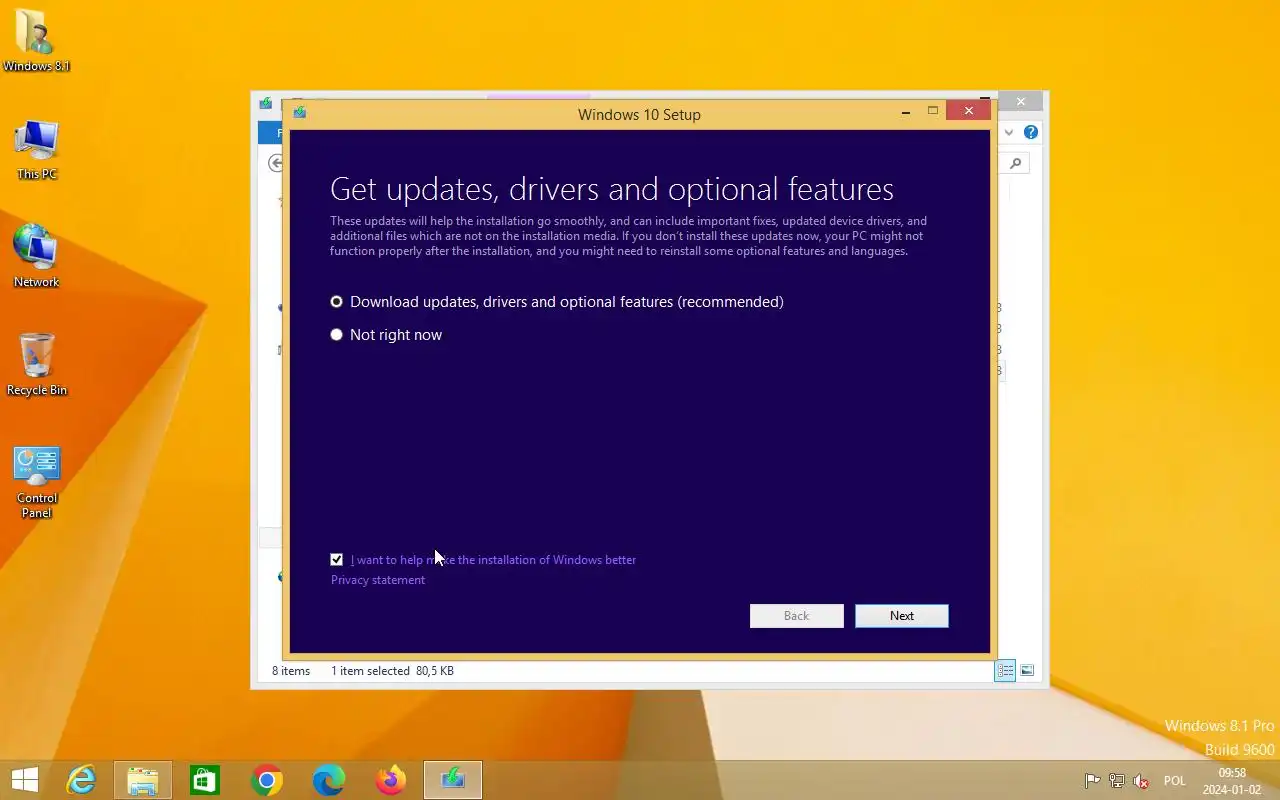Click the Next button

pos(902,616)
